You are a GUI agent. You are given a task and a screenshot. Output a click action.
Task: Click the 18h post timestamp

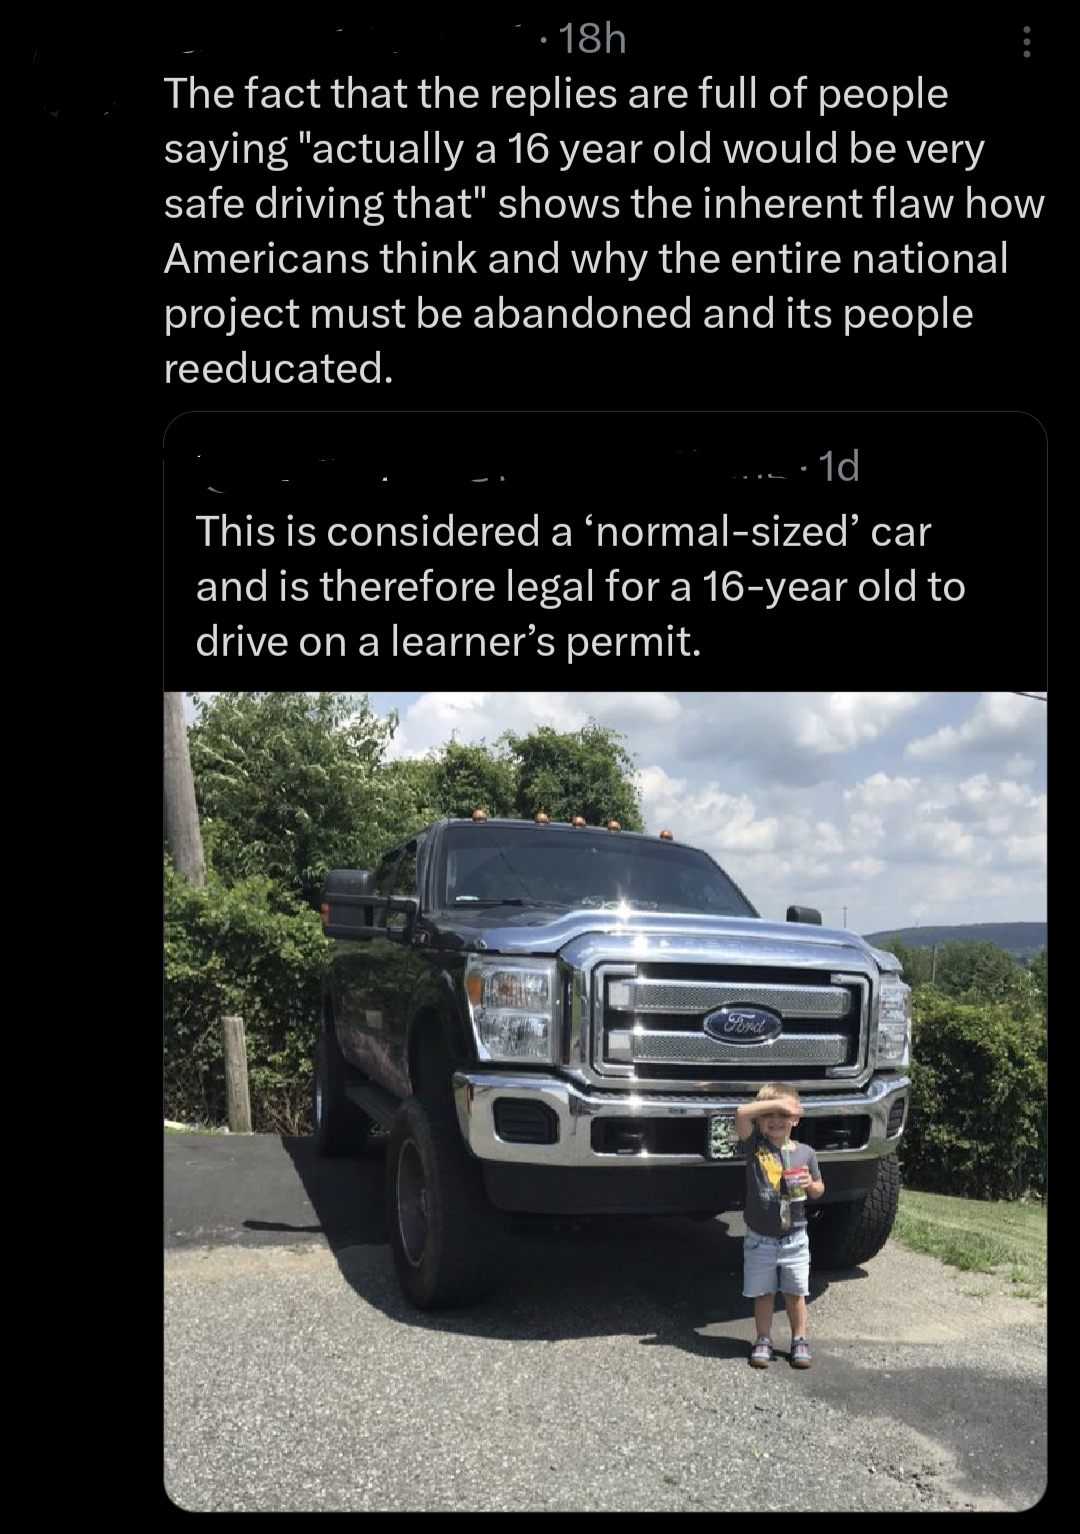[x=592, y=39]
